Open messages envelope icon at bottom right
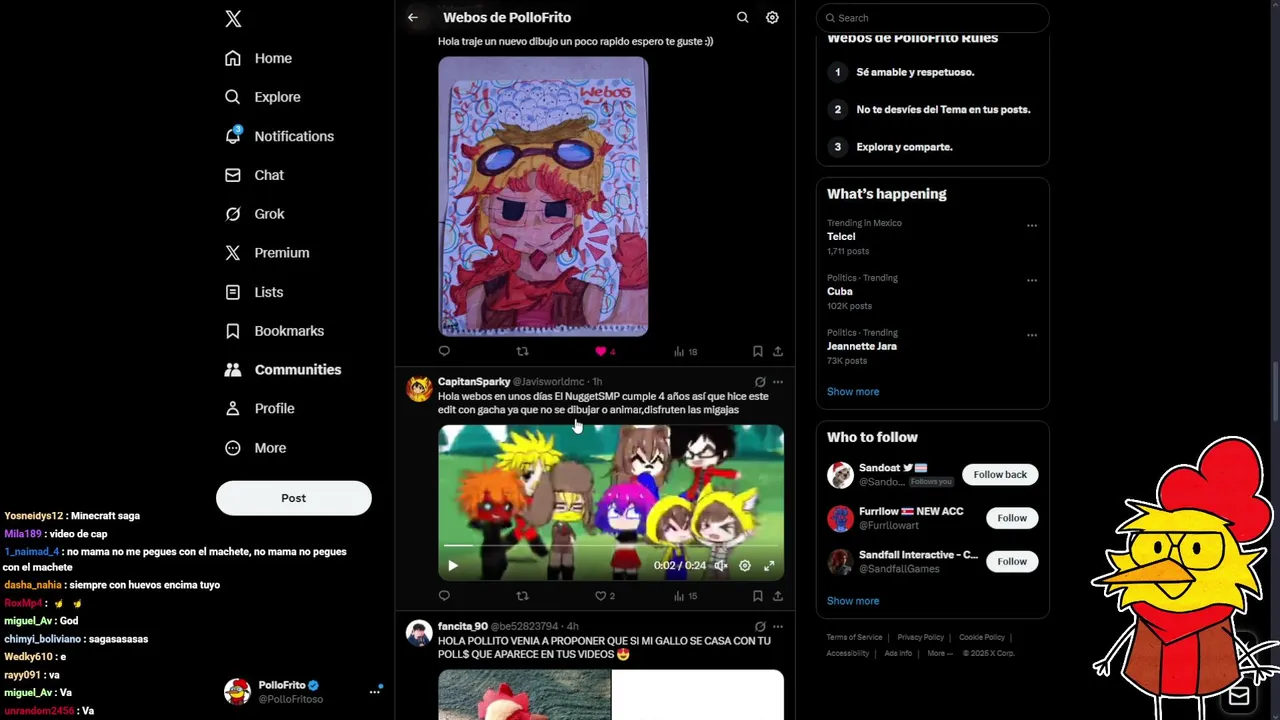The width and height of the screenshot is (1280, 720). click(1239, 696)
